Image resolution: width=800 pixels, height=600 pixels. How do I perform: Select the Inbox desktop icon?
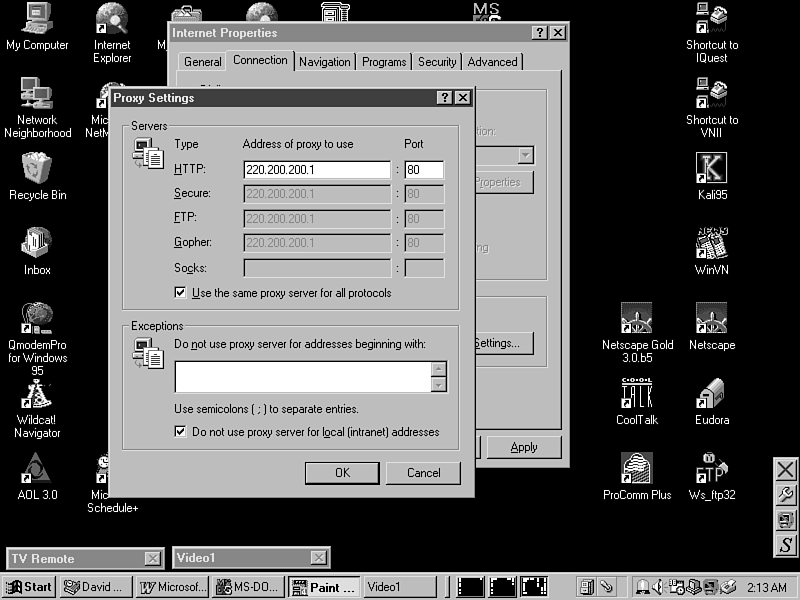point(37,251)
